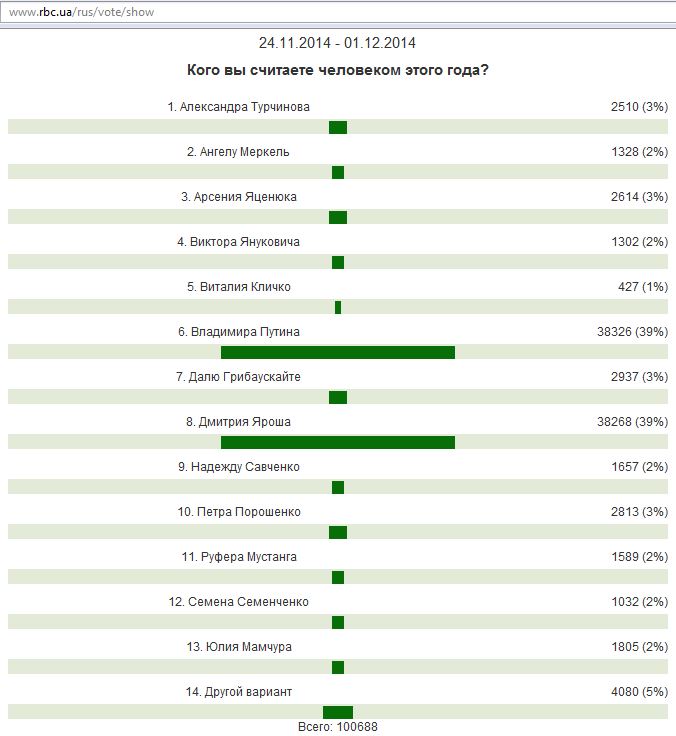Image resolution: width=676 pixels, height=736 pixels.
Task: Select option 9 Надежду Савченко
Action: tap(238, 467)
